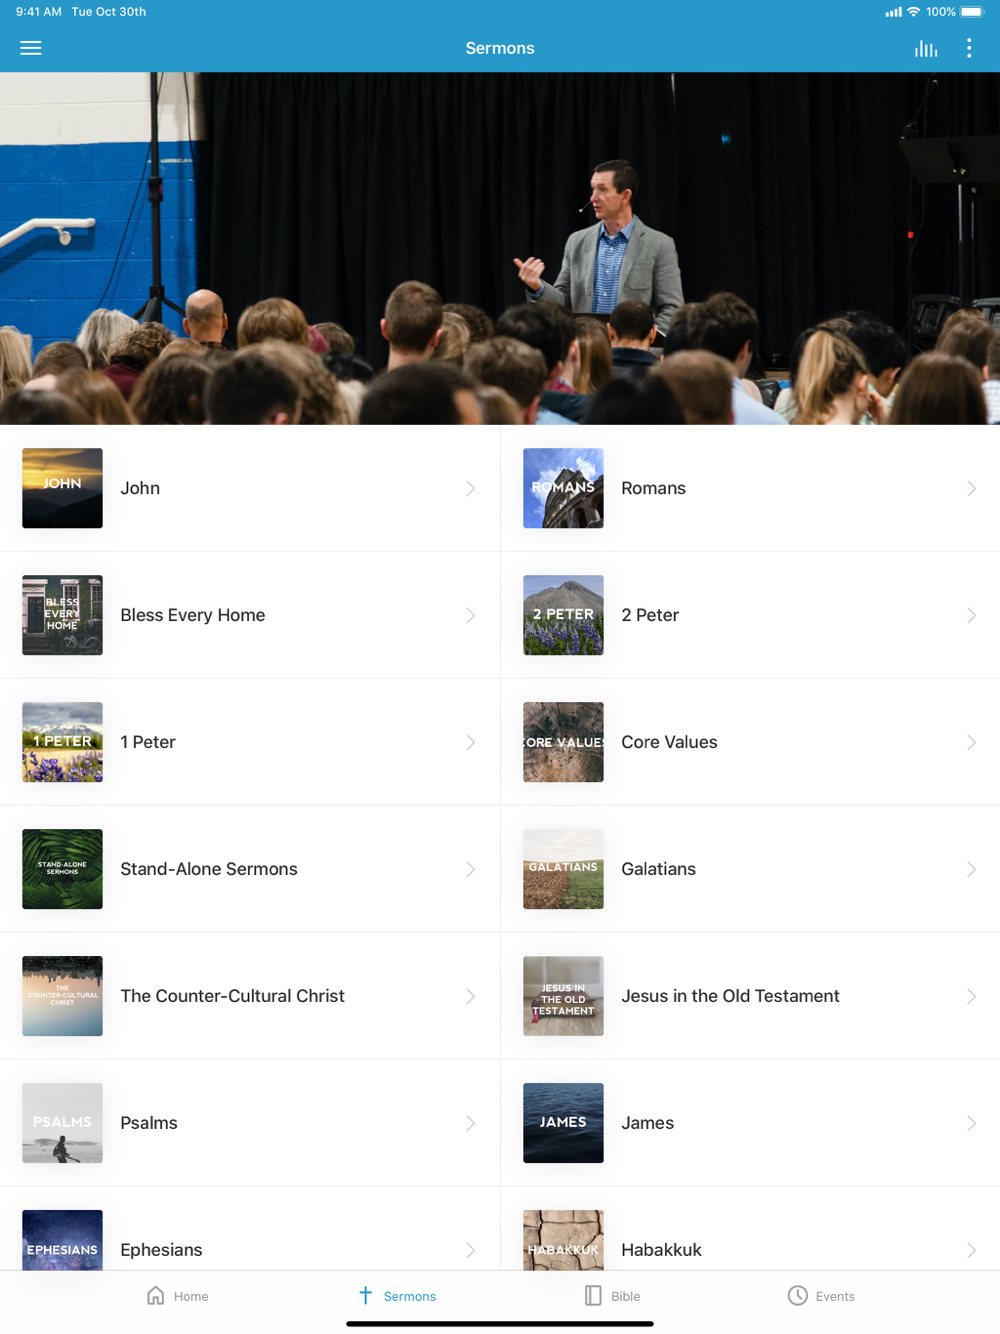The image size is (1000, 1334).
Task: Switch to the Home tab label
Action: 191,1296
